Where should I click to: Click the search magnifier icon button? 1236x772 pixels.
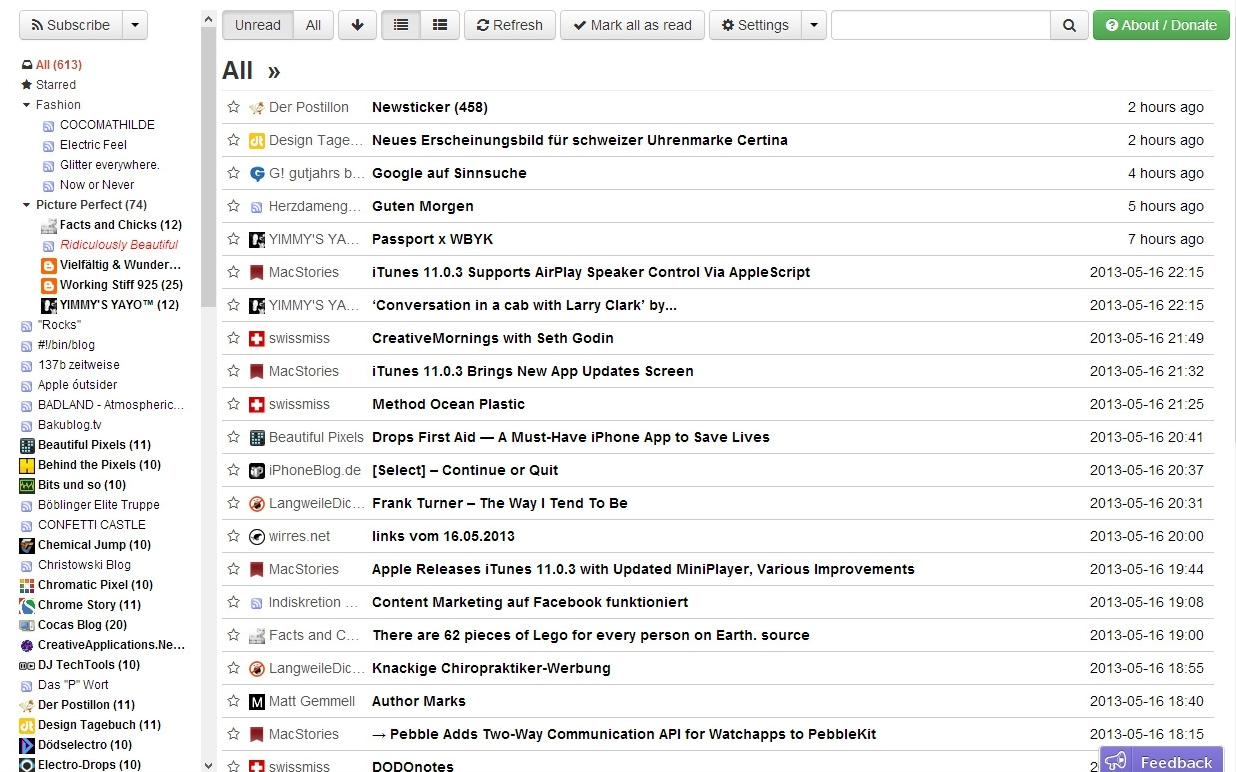tap(1069, 25)
